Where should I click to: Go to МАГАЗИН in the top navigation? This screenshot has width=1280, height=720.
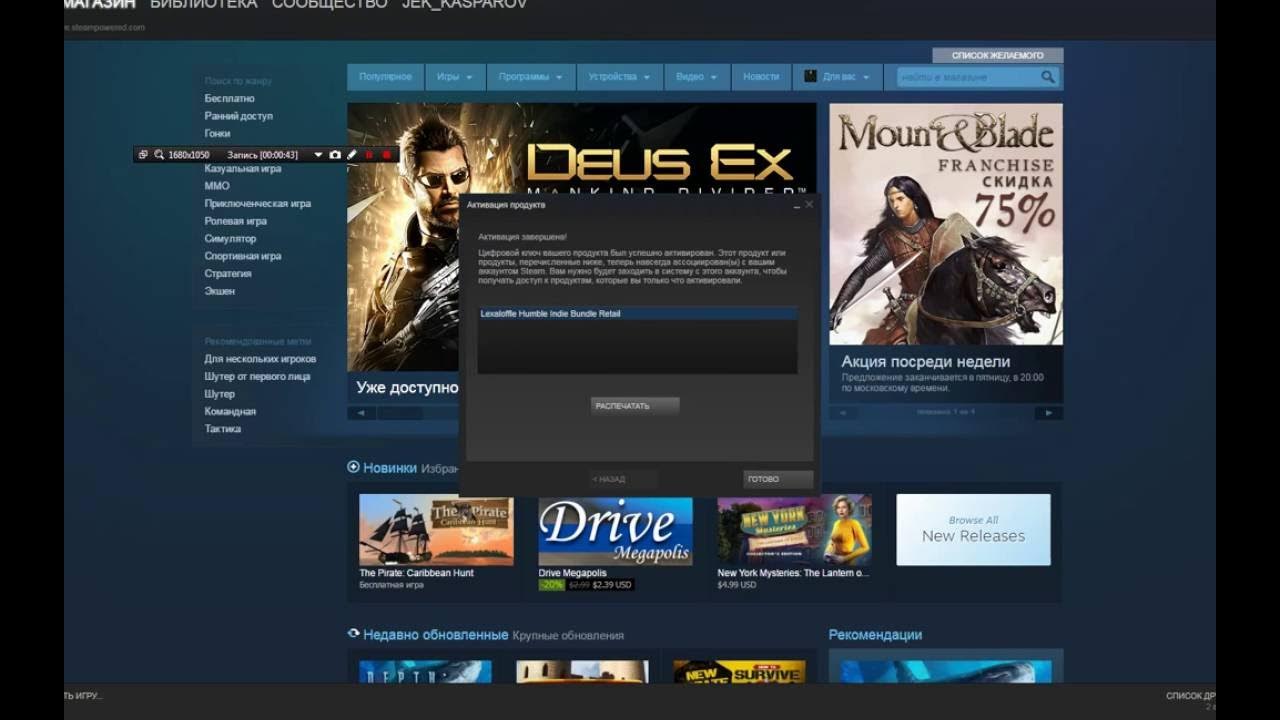point(99,4)
